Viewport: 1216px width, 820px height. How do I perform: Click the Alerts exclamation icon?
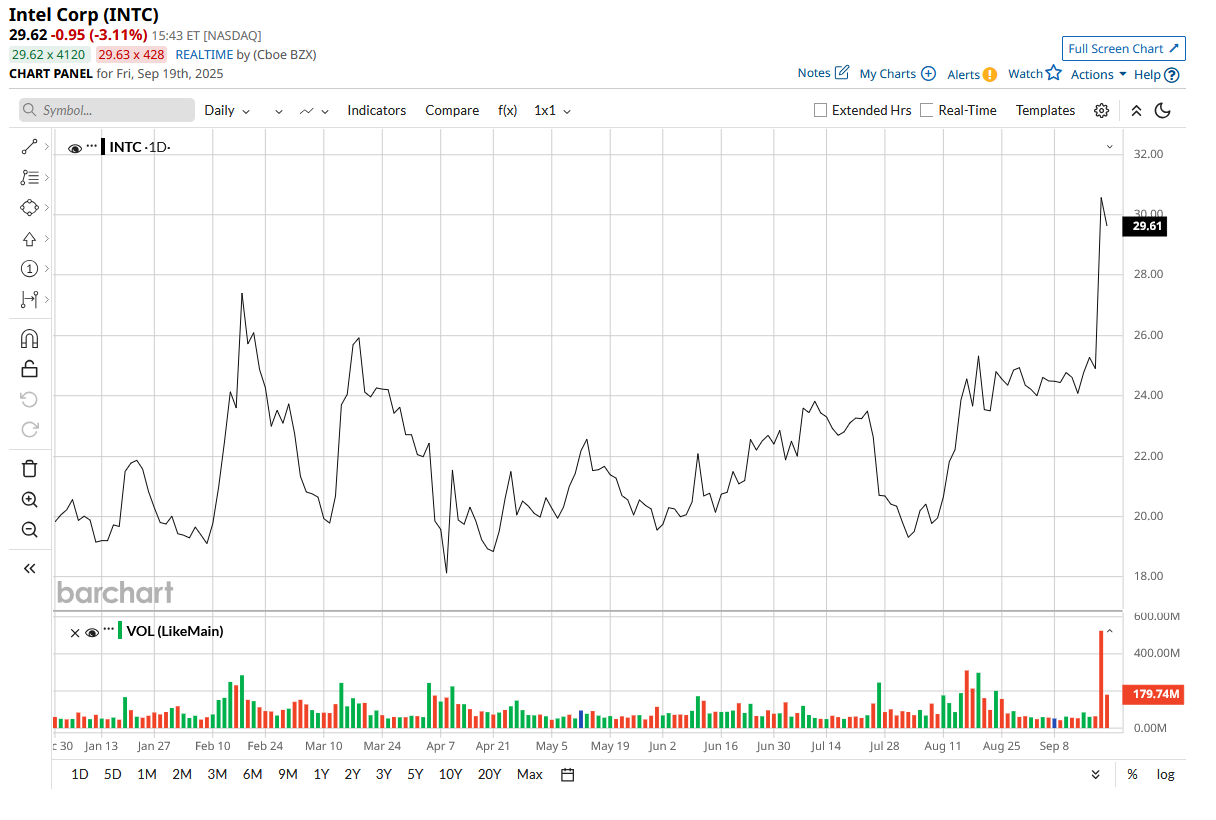(989, 74)
